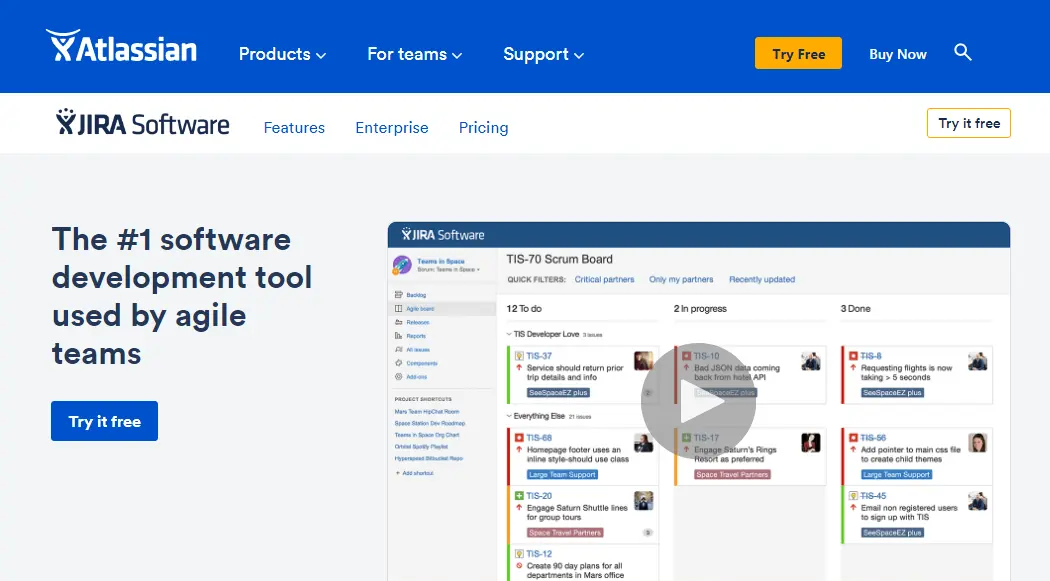Apply the Critical partners quick filter
This screenshot has width=1050, height=581.
pos(604,280)
